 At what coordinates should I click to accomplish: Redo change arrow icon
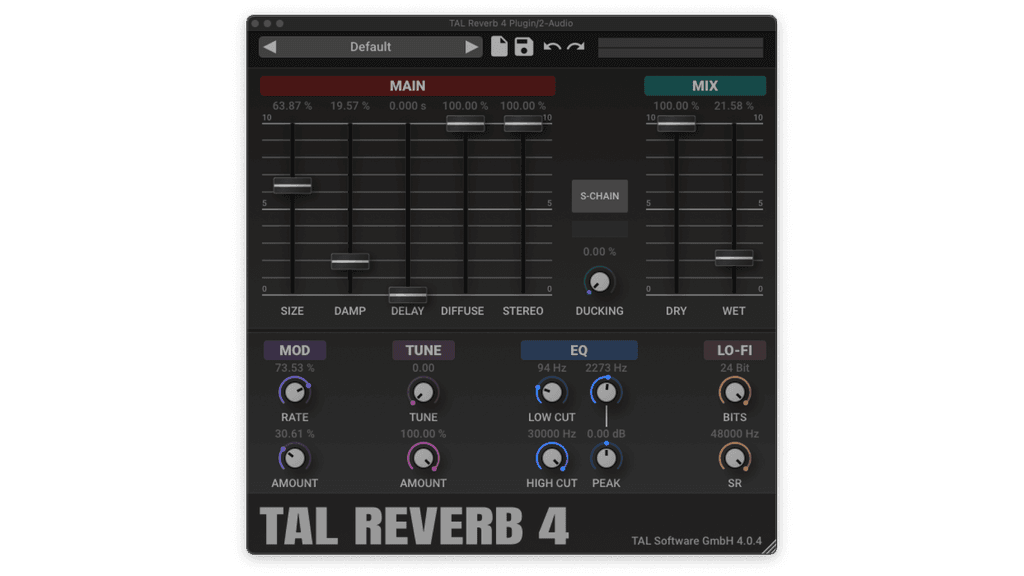[x=576, y=47]
